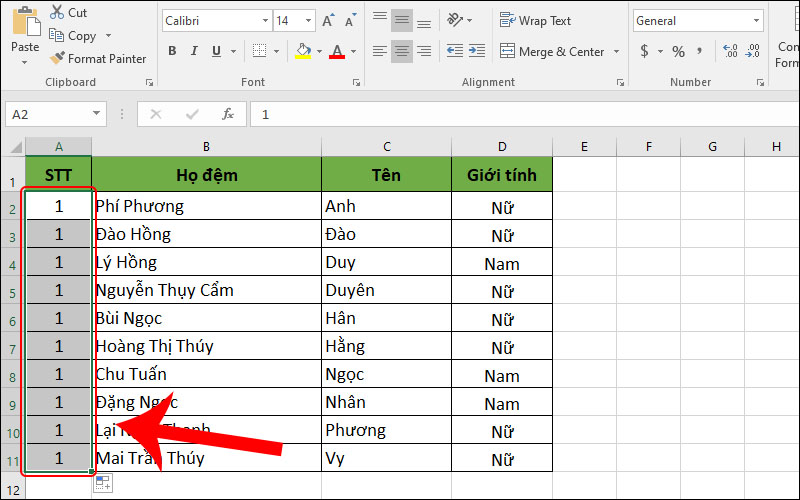The width and height of the screenshot is (800, 500).
Task: Select cell containing Phí Phương
Action: [x=207, y=206]
